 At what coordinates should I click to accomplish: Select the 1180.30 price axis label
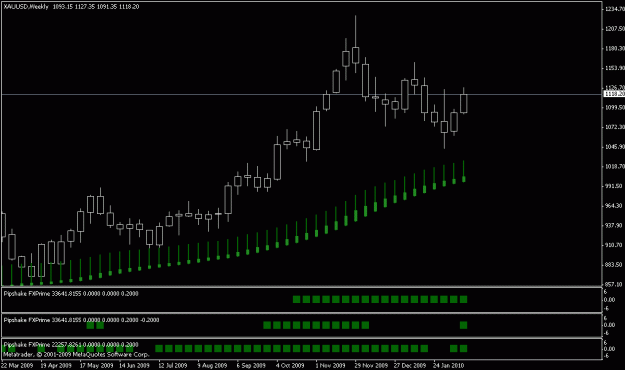[615, 48]
